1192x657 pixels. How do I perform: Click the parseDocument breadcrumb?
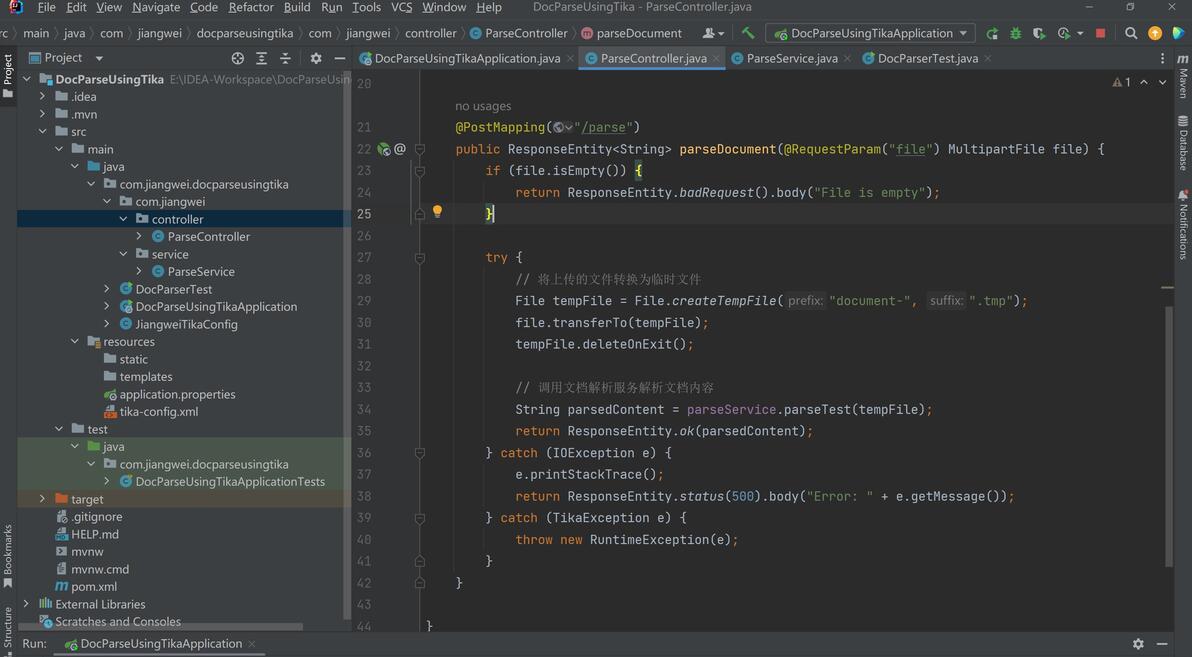point(638,33)
